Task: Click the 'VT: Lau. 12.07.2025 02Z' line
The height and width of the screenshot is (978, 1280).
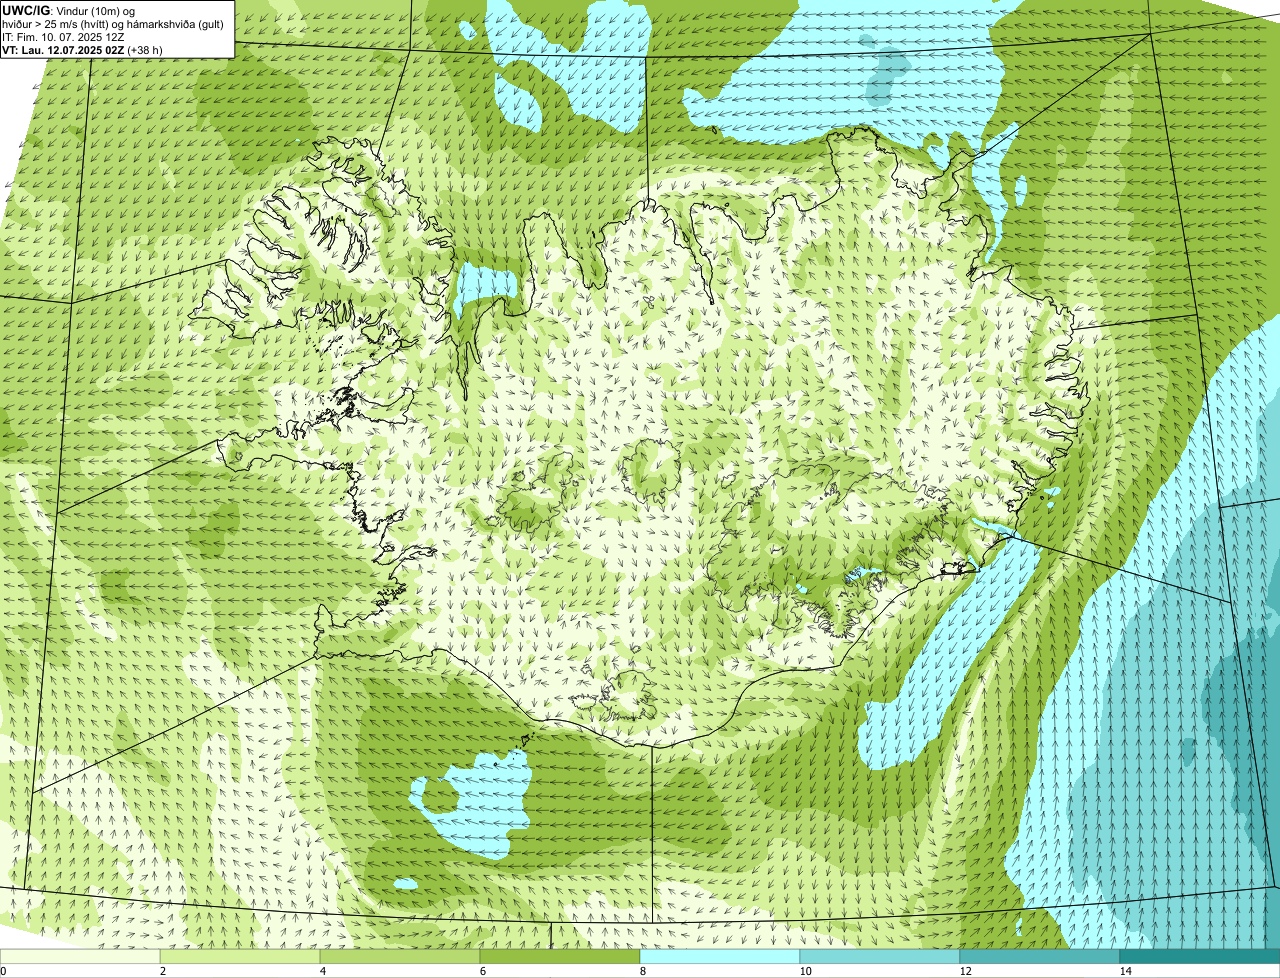Action: click(82, 49)
